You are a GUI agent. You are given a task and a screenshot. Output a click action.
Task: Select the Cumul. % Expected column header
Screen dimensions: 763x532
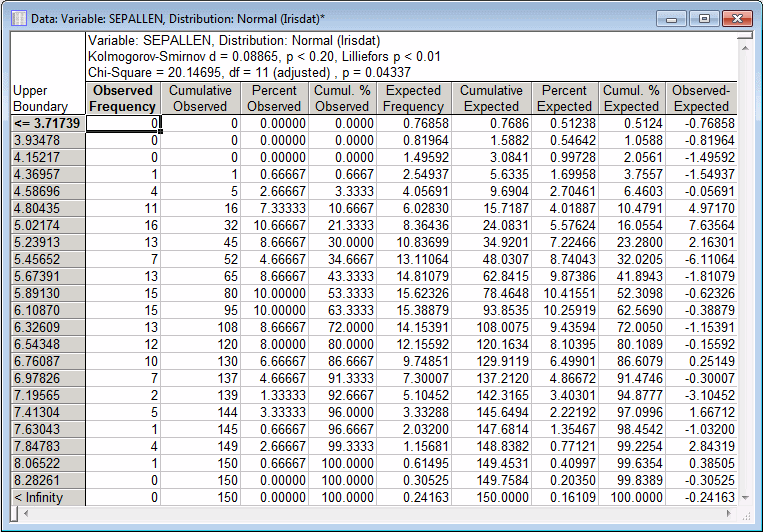[x=631, y=98]
